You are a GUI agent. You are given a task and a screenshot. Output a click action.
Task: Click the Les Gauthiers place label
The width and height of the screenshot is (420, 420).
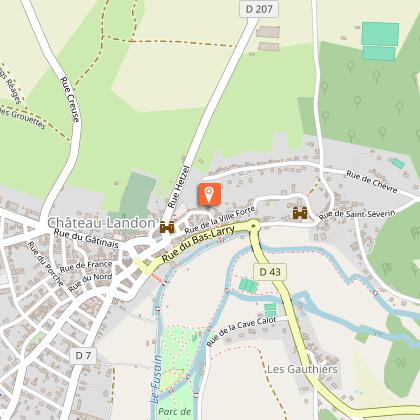coord(302,369)
